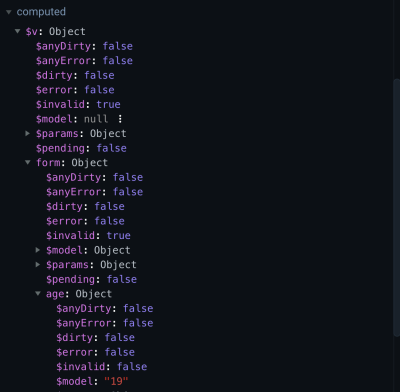Select age's $dirty: false property
Screen dimensions: 400x392
96,338
